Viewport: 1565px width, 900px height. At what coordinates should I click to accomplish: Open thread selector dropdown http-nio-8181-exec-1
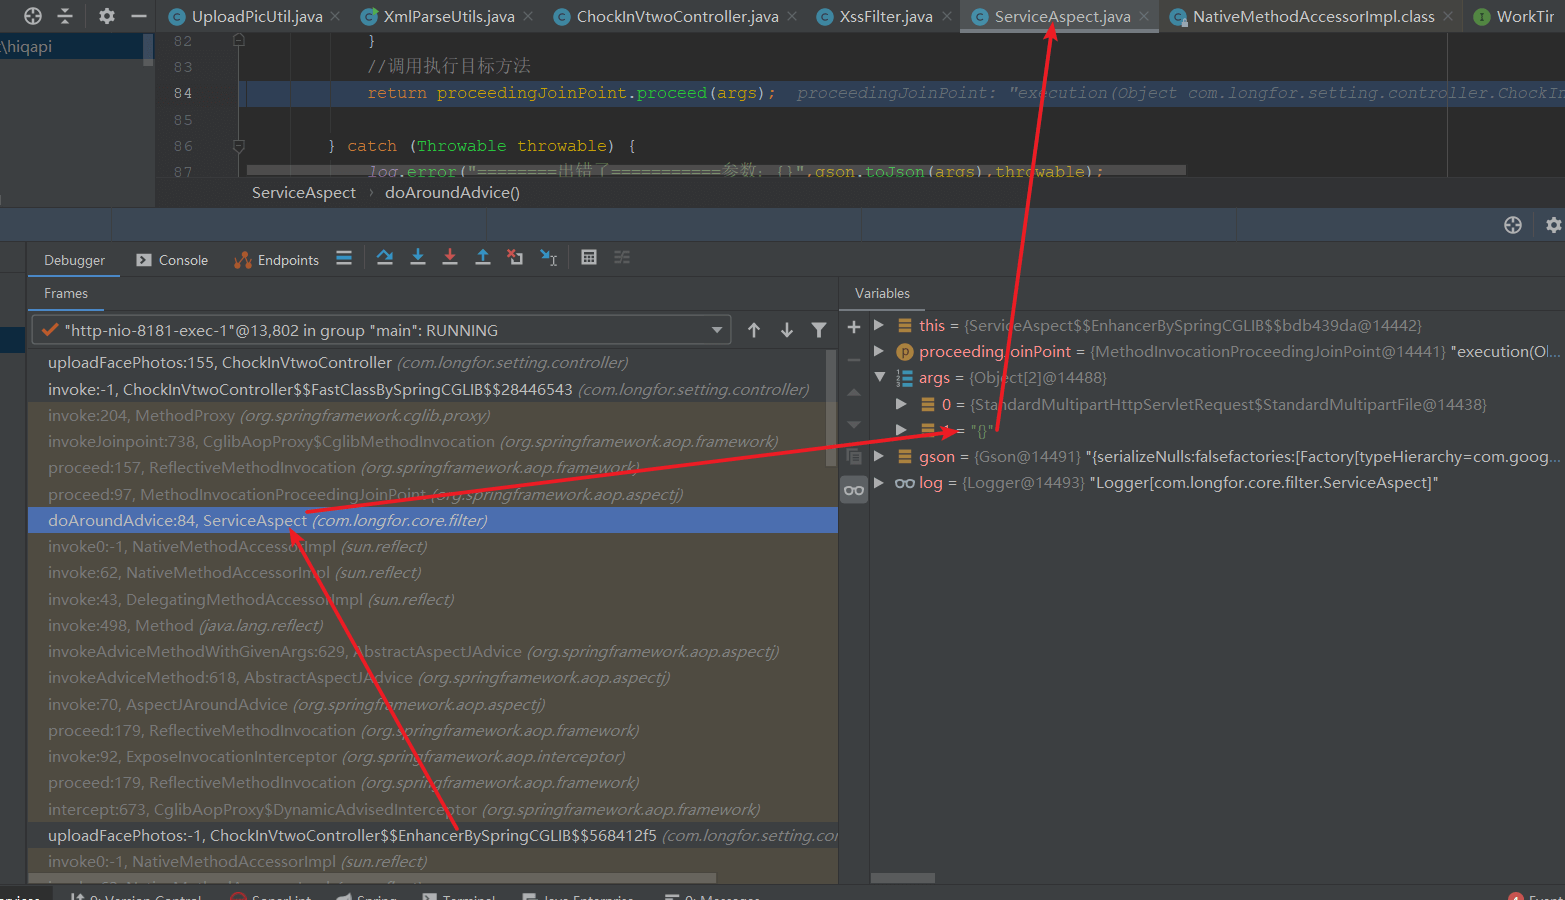(381, 330)
